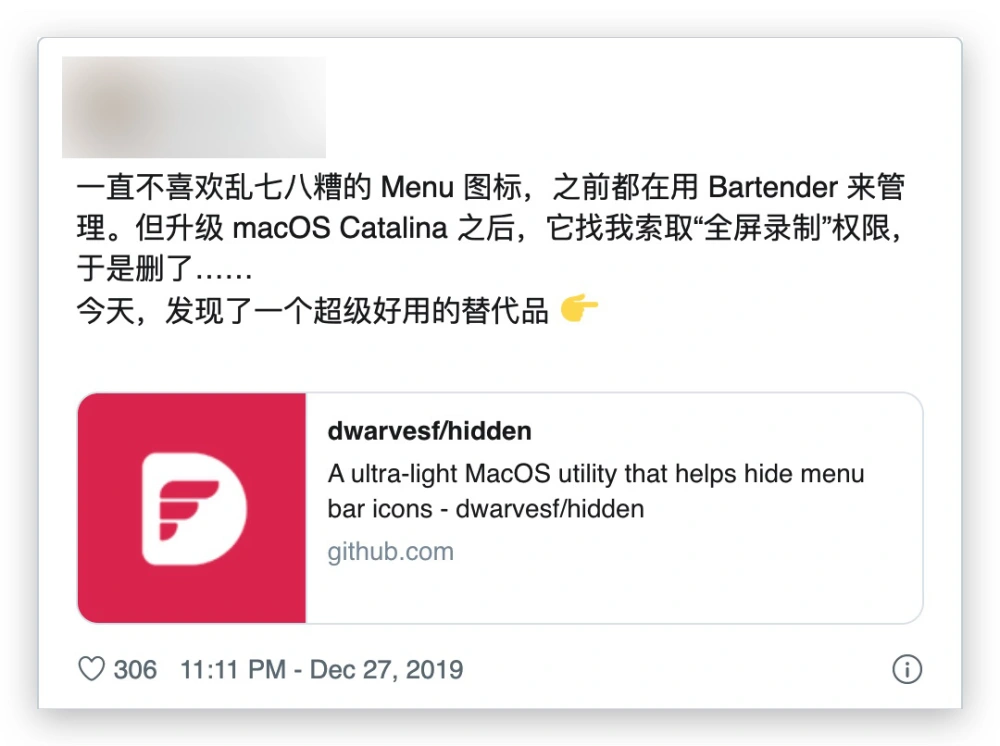This screenshot has height=746, width=1000.
Task: Click blank space right of github.com in the card
Action: (x=682, y=552)
